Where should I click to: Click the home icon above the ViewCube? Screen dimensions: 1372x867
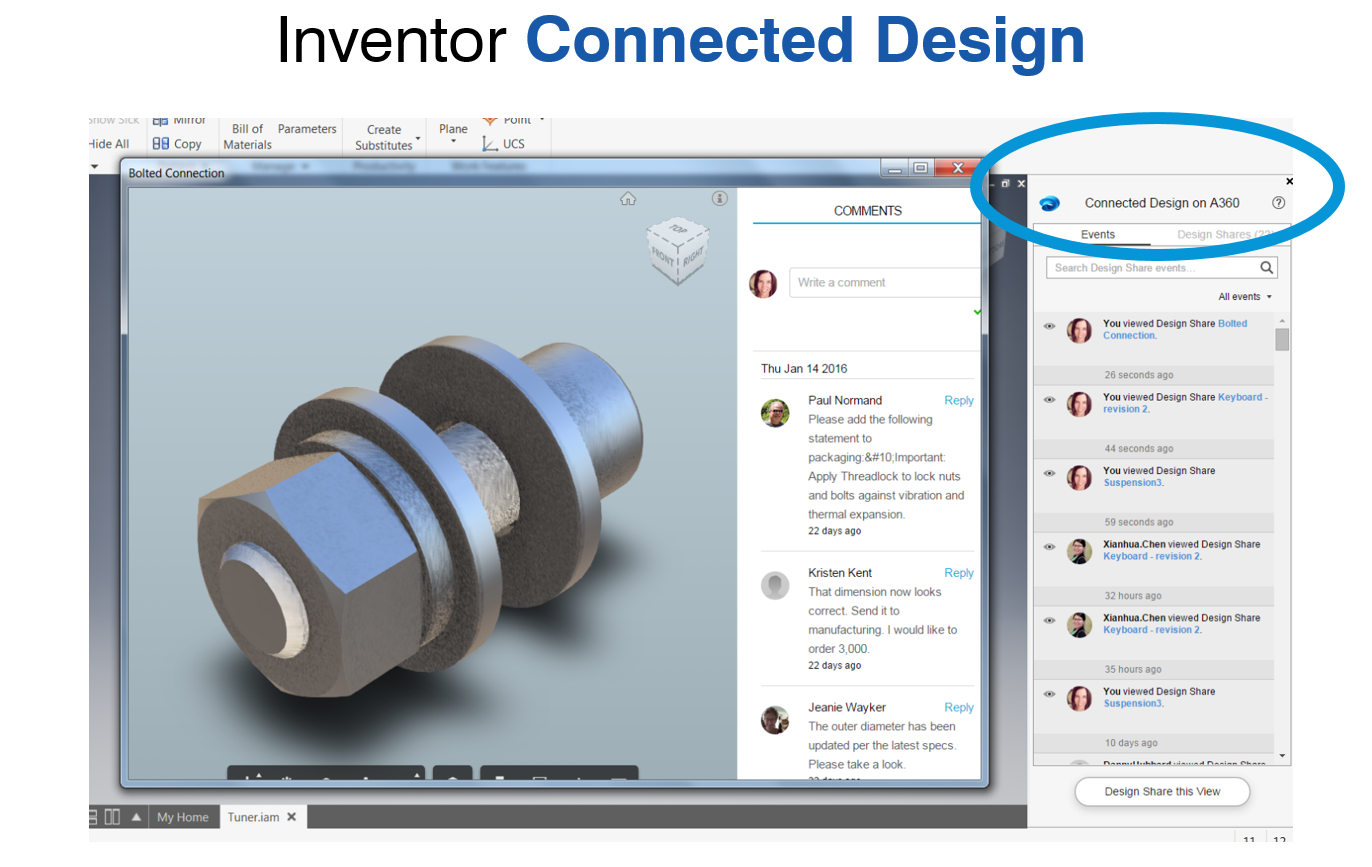(628, 198)
